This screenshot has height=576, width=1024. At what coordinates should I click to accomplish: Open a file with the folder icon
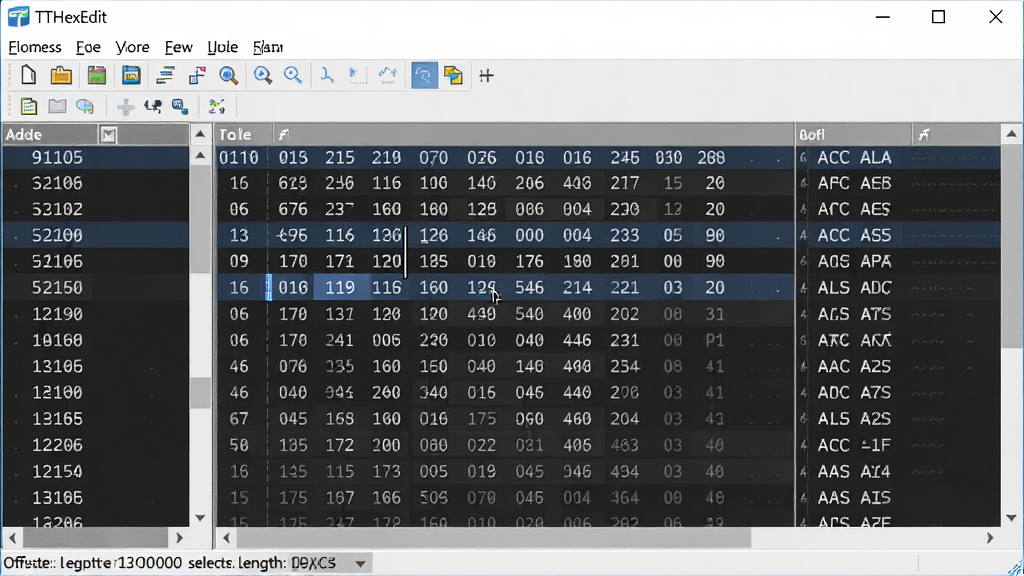61,75
